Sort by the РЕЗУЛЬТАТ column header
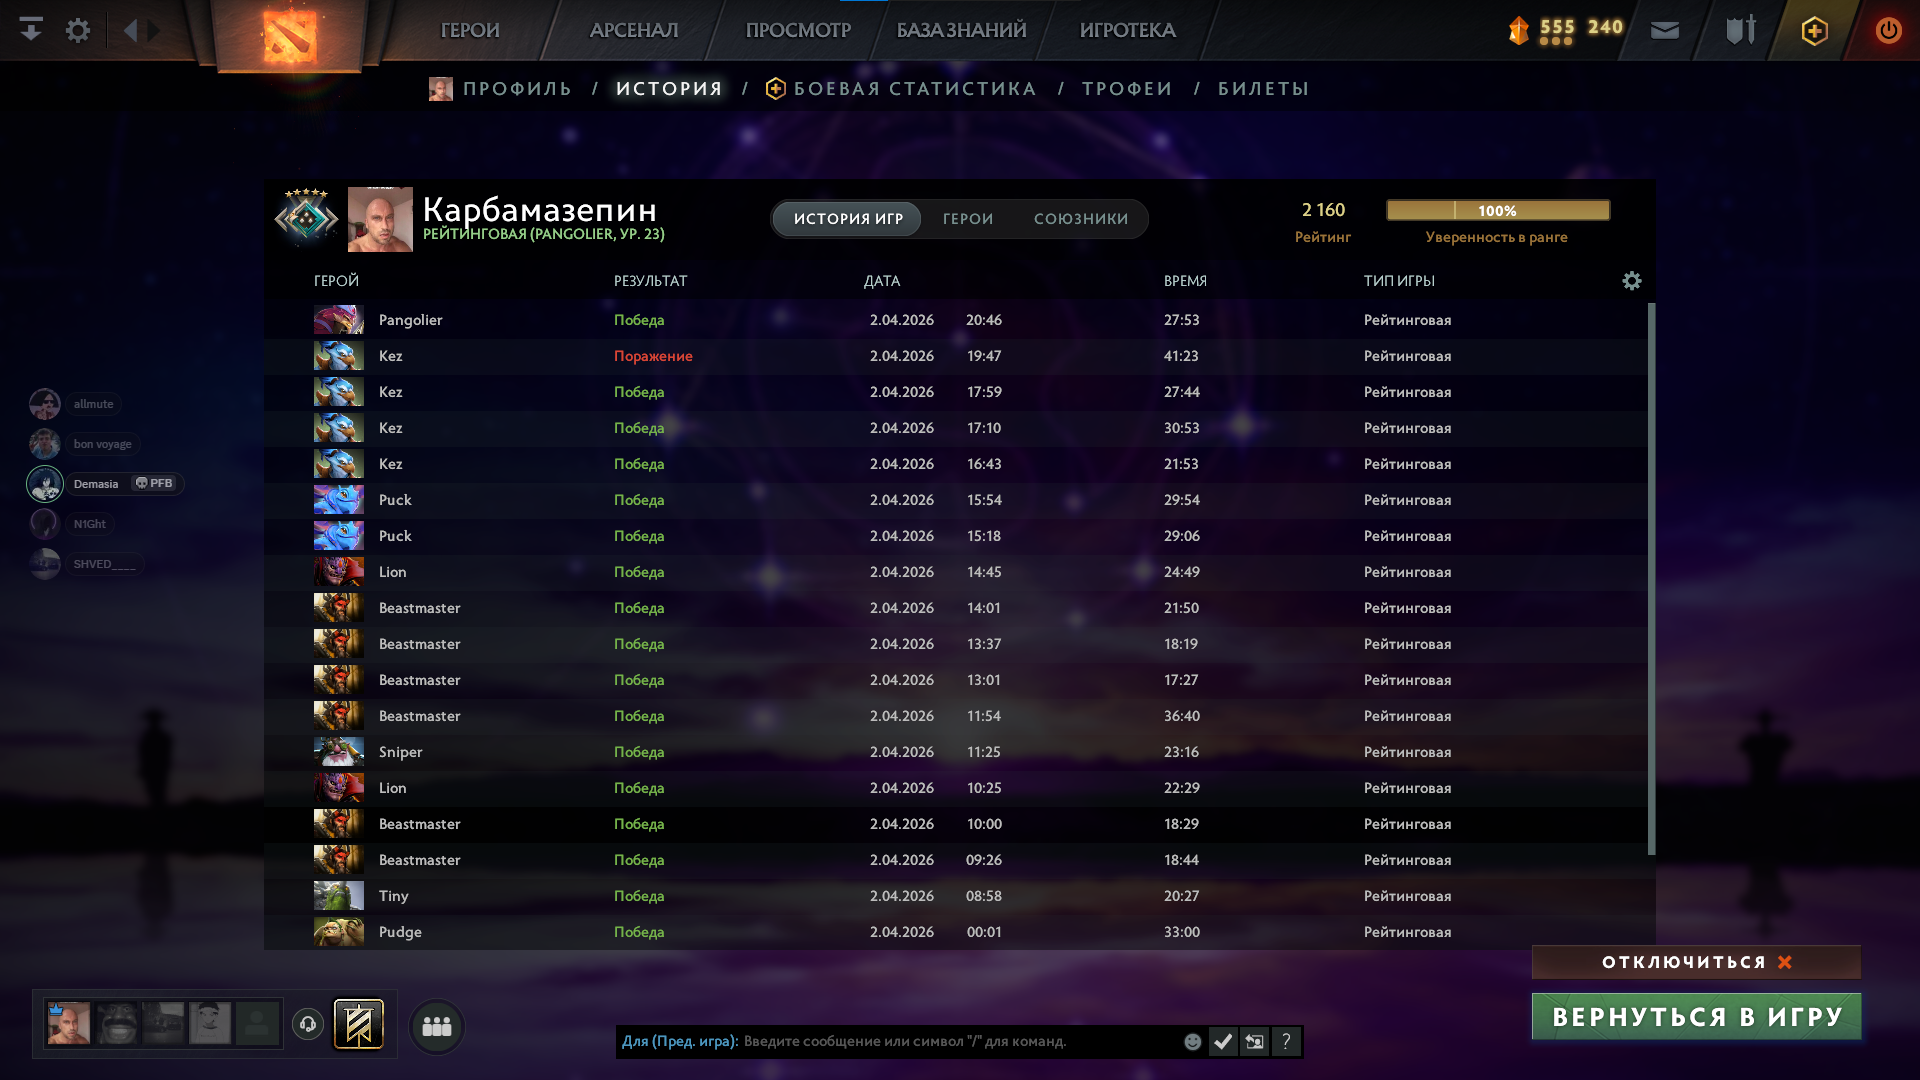 [650, 281]
